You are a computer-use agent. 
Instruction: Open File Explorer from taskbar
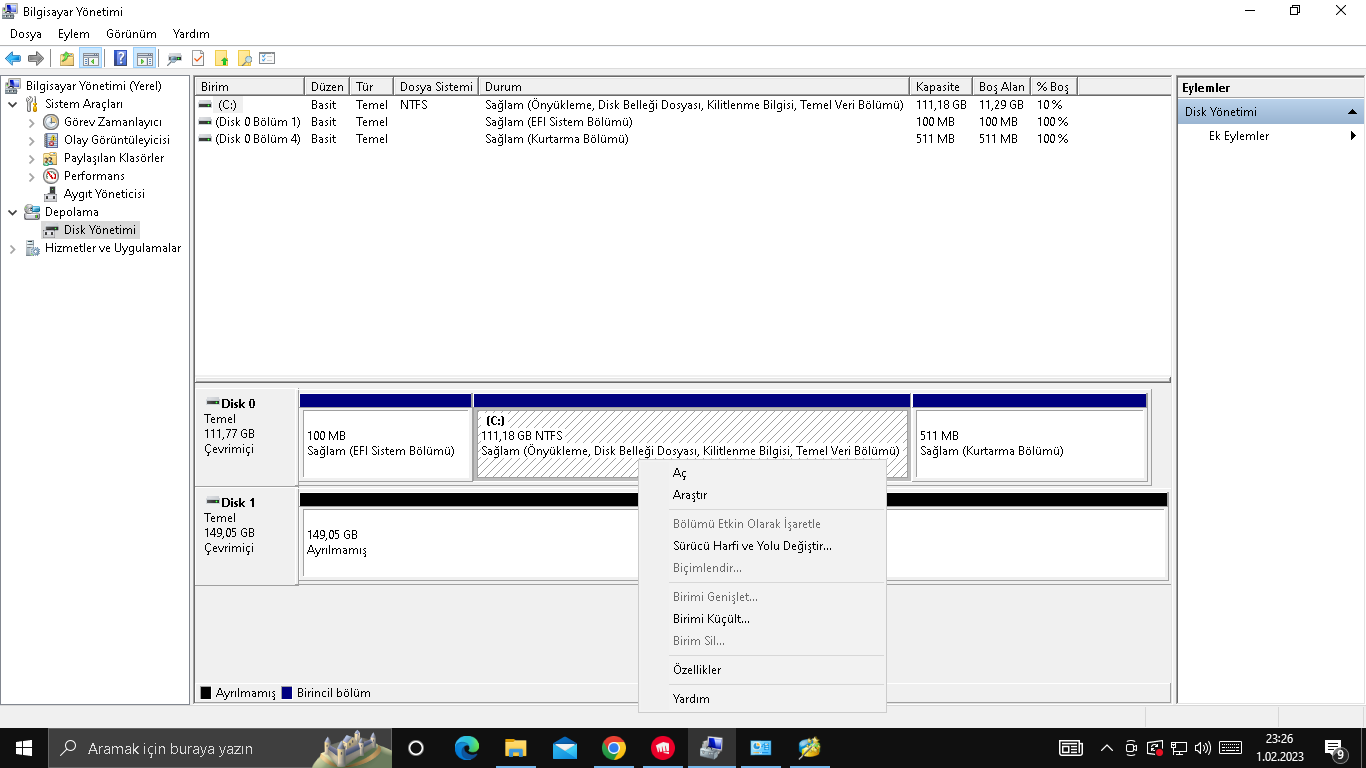pyautogui.click(x=516, y=748)
